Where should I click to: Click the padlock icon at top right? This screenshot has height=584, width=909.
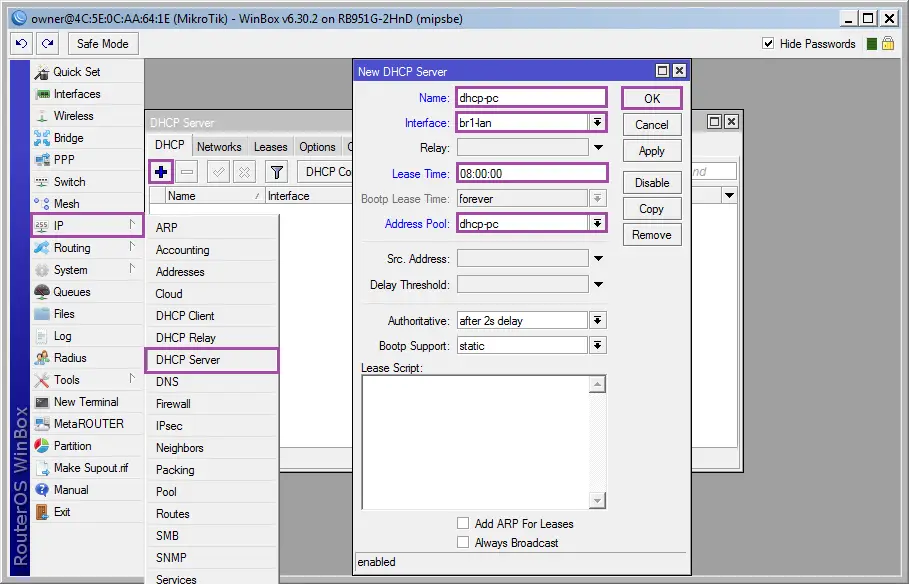pos(888,43)
